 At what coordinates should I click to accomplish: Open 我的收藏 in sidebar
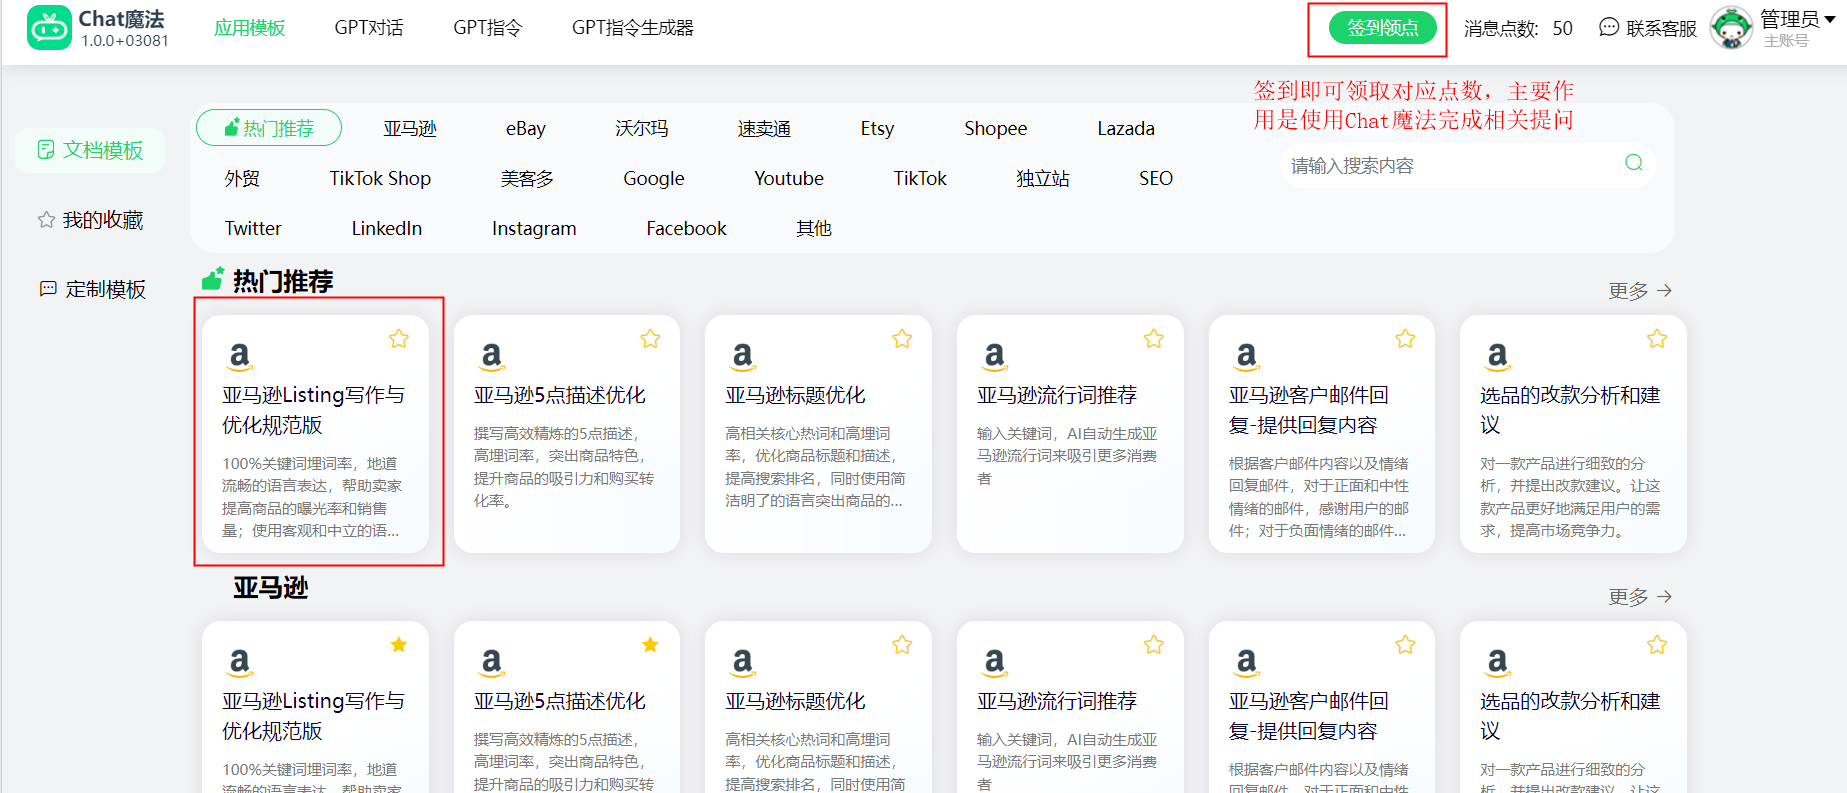coord(90,220)
